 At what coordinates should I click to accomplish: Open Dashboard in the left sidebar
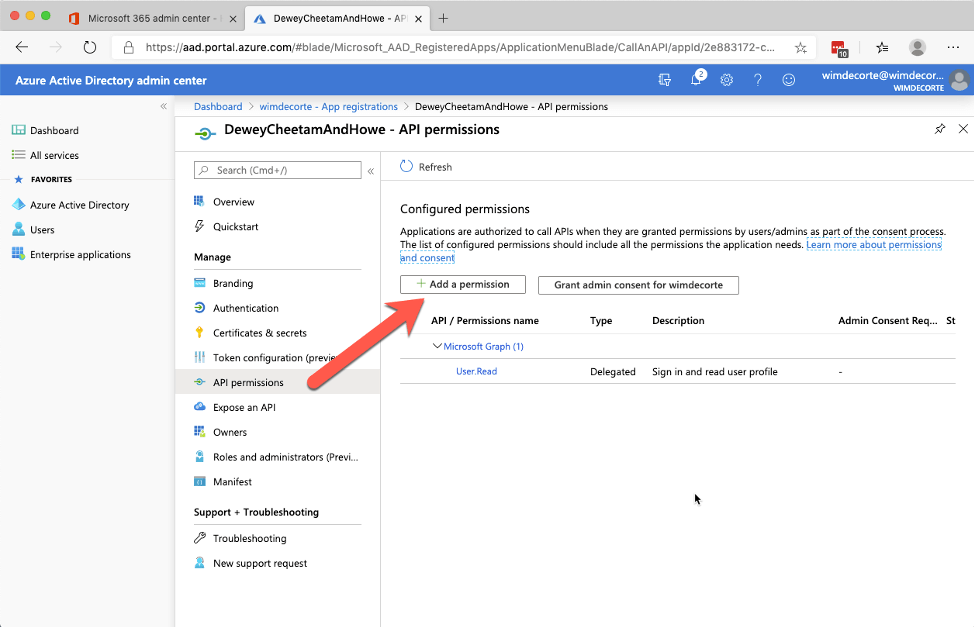54,130
